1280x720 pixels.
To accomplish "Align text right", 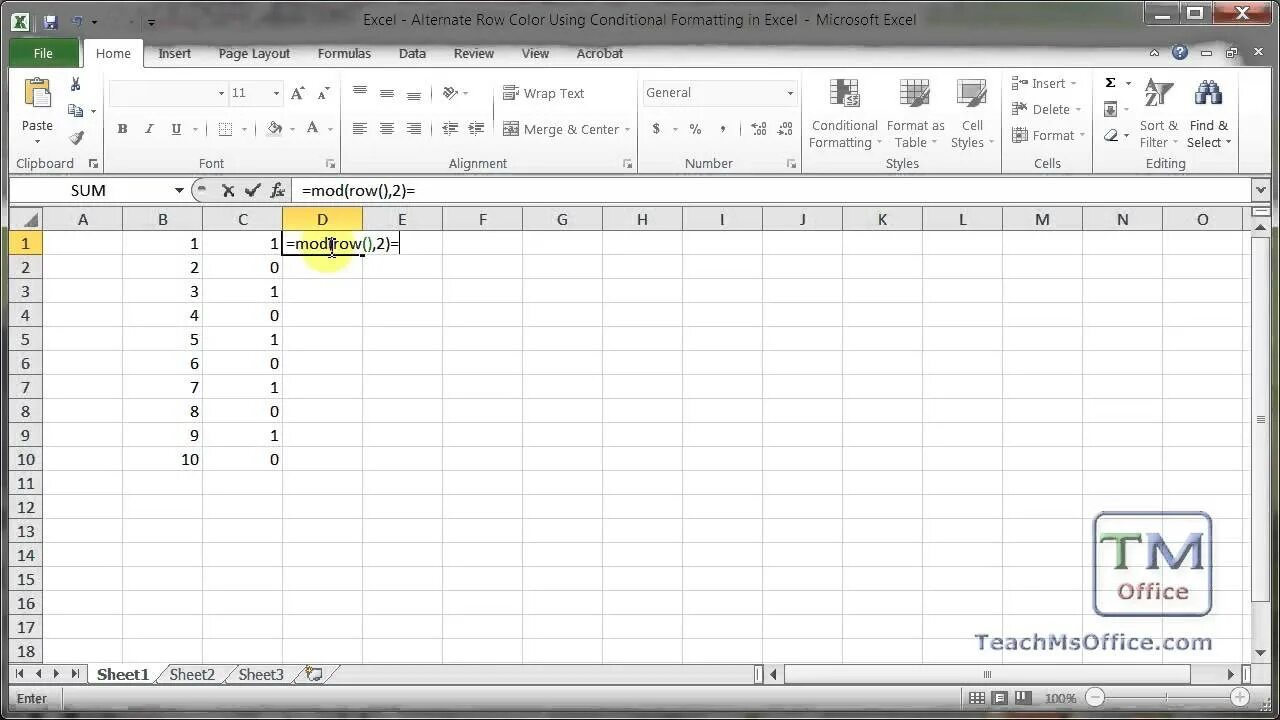I will [414, 129].
